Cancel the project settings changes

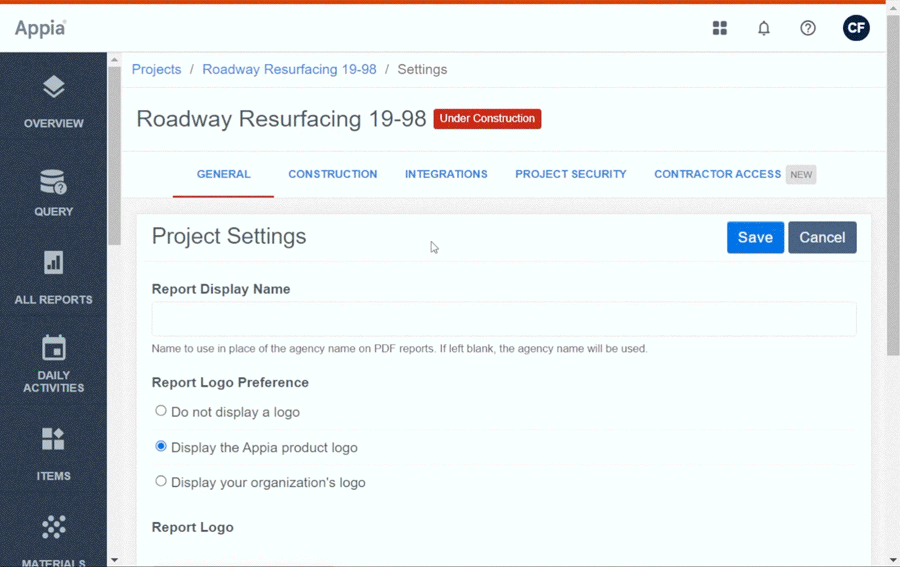822,238
